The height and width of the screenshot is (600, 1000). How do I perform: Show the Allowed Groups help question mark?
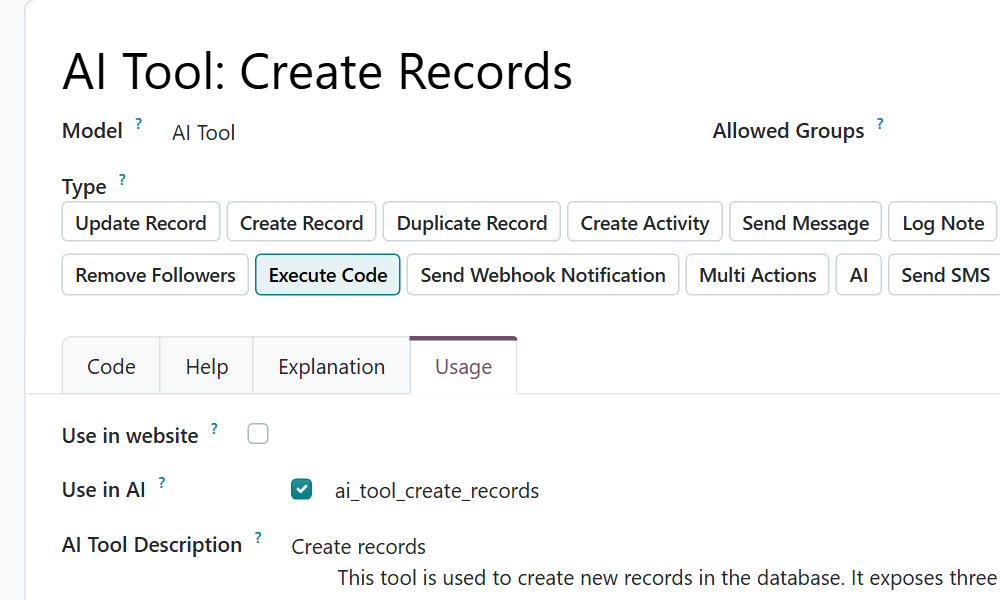880,123
